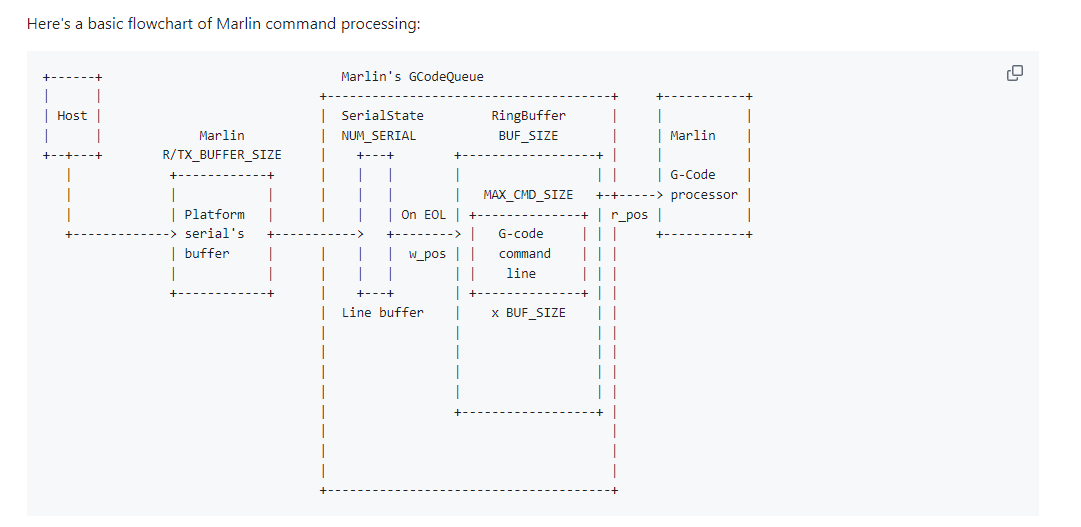
Task: Click the "G-Code" text above "processor"
Action: point(693,174)
